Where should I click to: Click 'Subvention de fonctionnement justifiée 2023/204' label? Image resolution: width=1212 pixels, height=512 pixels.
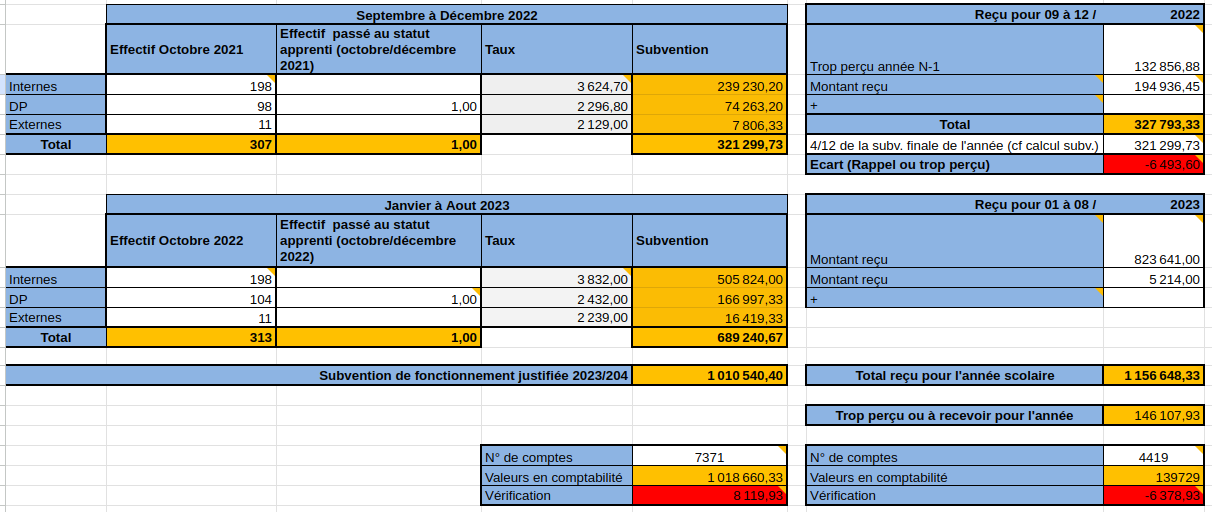[x=319, y=375]
